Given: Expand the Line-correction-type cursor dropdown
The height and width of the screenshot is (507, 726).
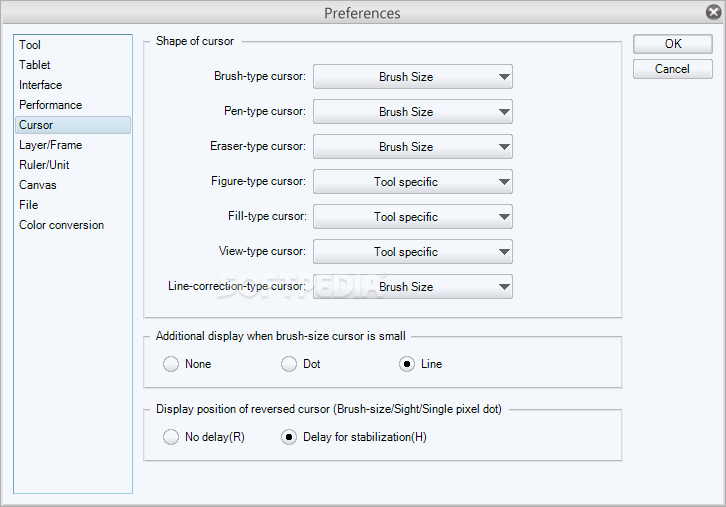Looking at the screenshot, I should pos(413,287).
